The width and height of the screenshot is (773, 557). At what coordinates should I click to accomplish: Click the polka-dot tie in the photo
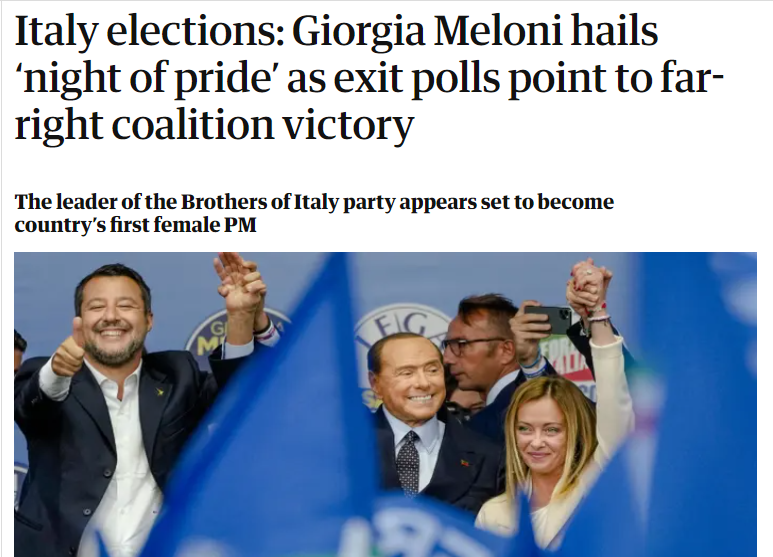pyautogui.click(x=407, y=462)
